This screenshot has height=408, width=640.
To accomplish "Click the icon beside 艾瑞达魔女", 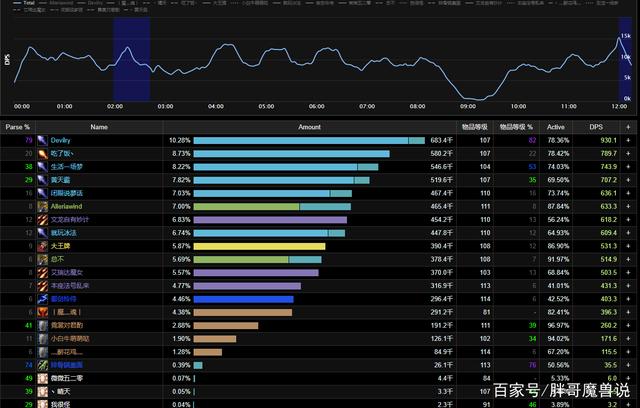I will pos(42,271).
